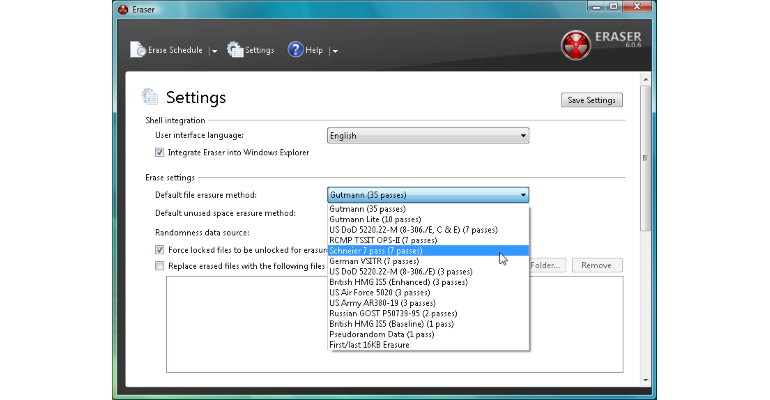
Task: Toggle Integrate Eraser into Windows Explorer checkbox
Action: [x=160, y=152]
